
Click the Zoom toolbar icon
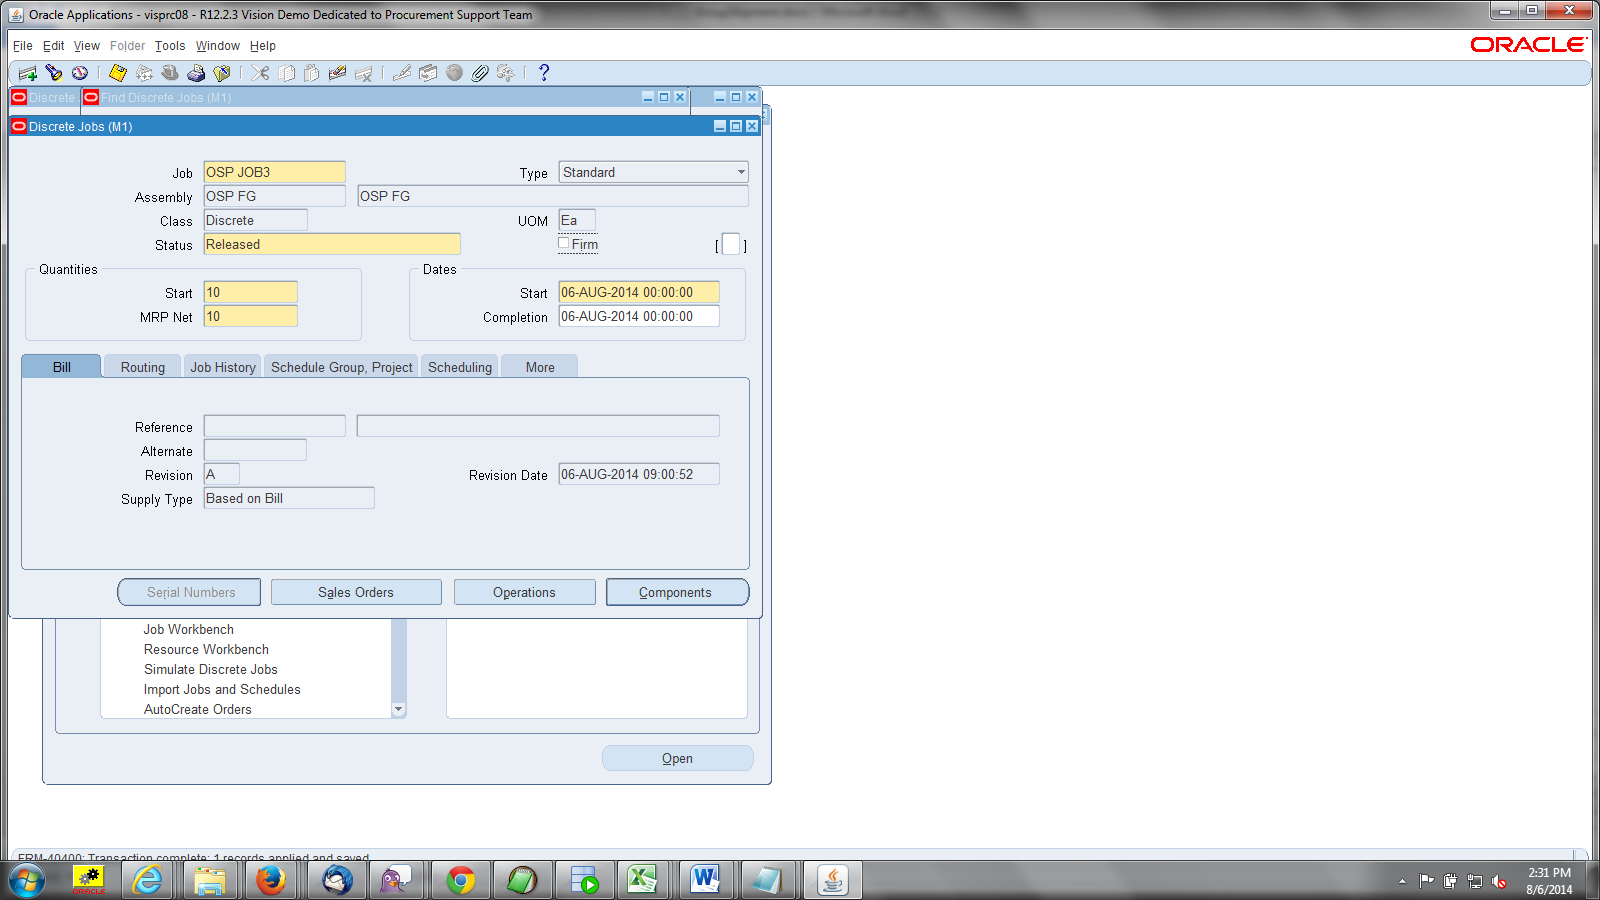[x=428, y=73]
